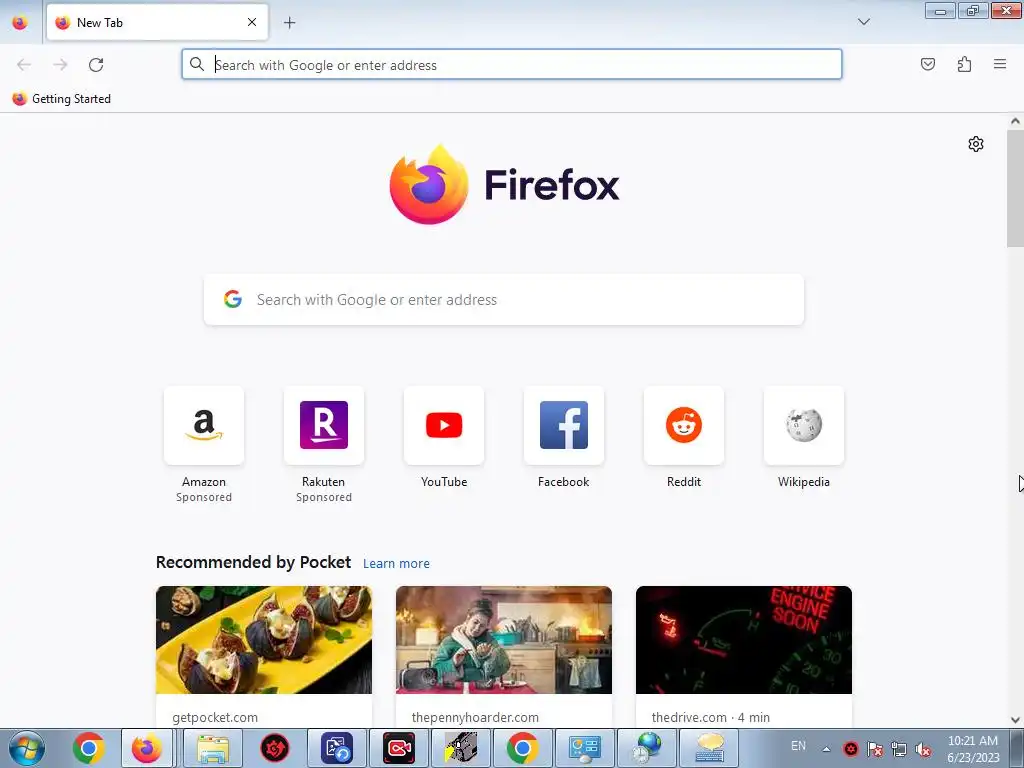Image resolution: width=1024 pixels, height=768 pixels.
Task: Open the on-screen keyboard taskbar icon
Action: (x=709, y=748)
